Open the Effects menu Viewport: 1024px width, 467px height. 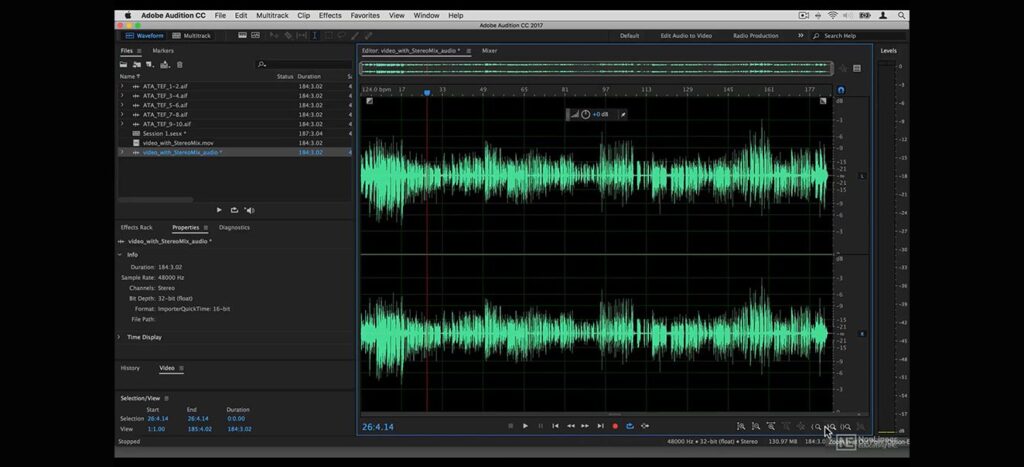point(330,15)
